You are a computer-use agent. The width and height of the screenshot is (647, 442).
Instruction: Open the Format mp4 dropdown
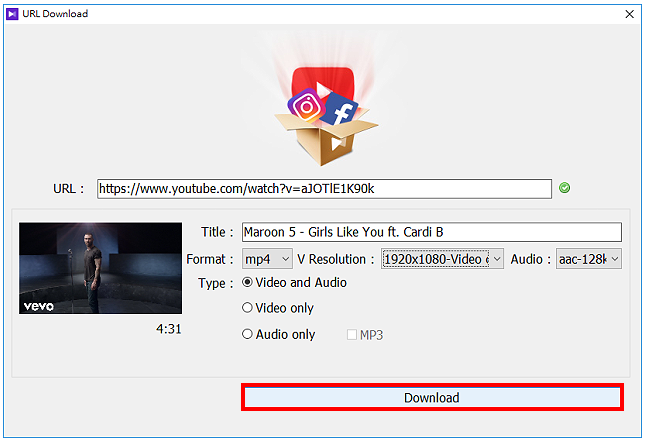267,259
